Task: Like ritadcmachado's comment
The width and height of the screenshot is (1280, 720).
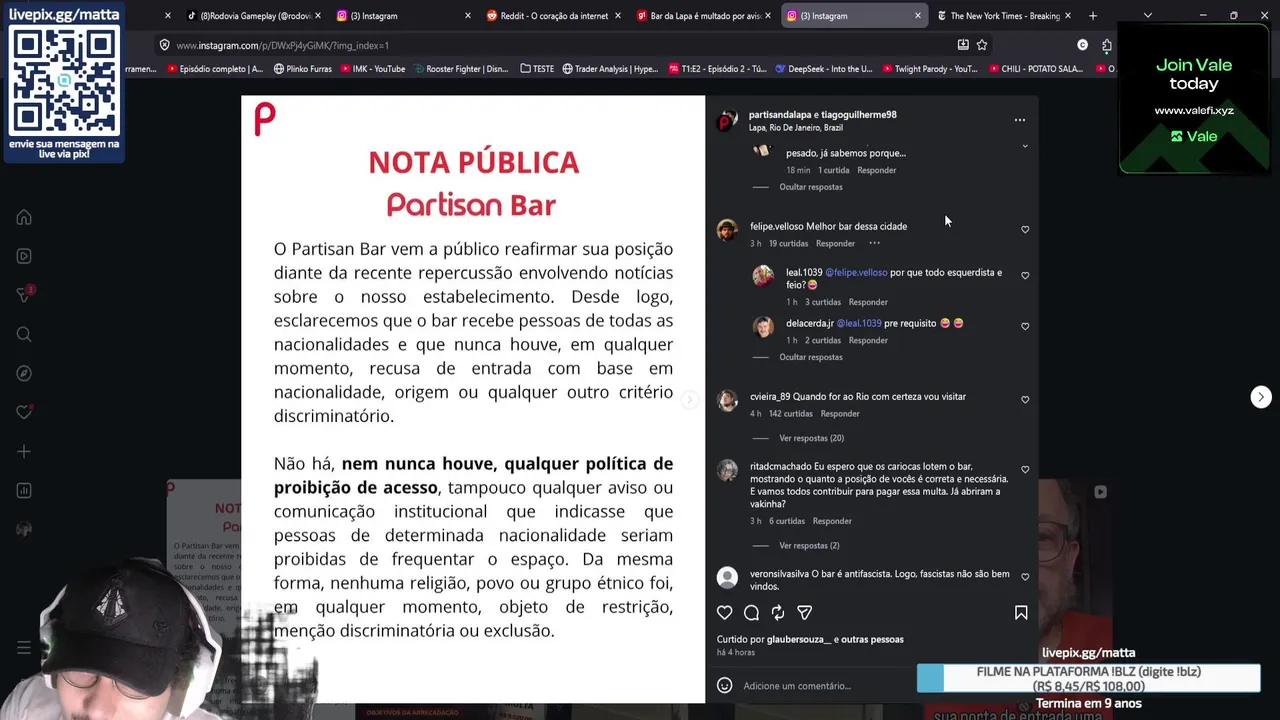Action: [1025, 469]
